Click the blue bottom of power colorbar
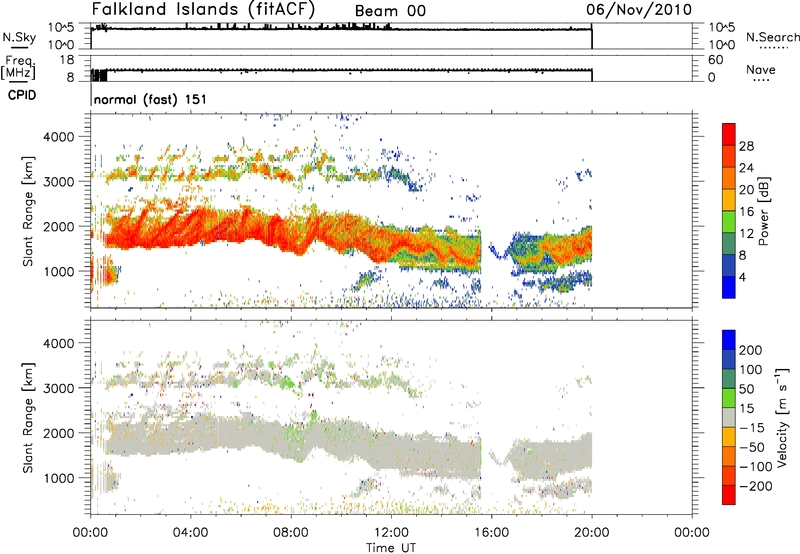Screen dimensions: 800x554 729,287
